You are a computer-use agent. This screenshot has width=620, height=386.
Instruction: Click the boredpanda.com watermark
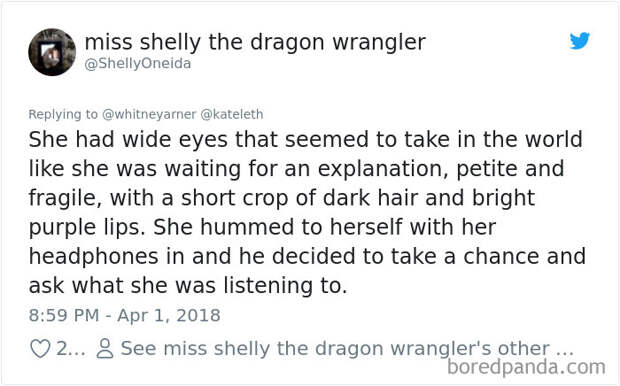click(526, 367)
